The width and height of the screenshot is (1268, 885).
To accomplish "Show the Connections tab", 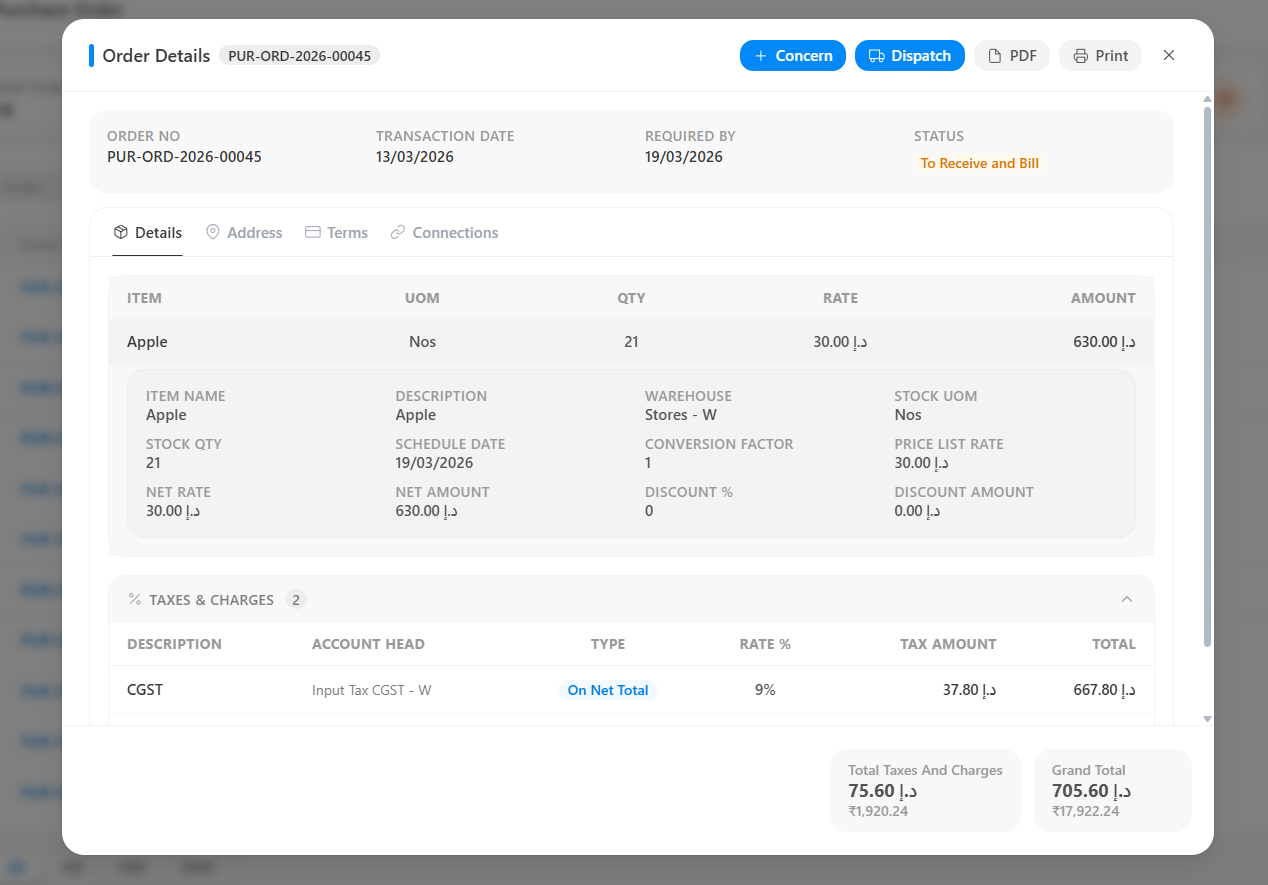I will coord(444,233).
